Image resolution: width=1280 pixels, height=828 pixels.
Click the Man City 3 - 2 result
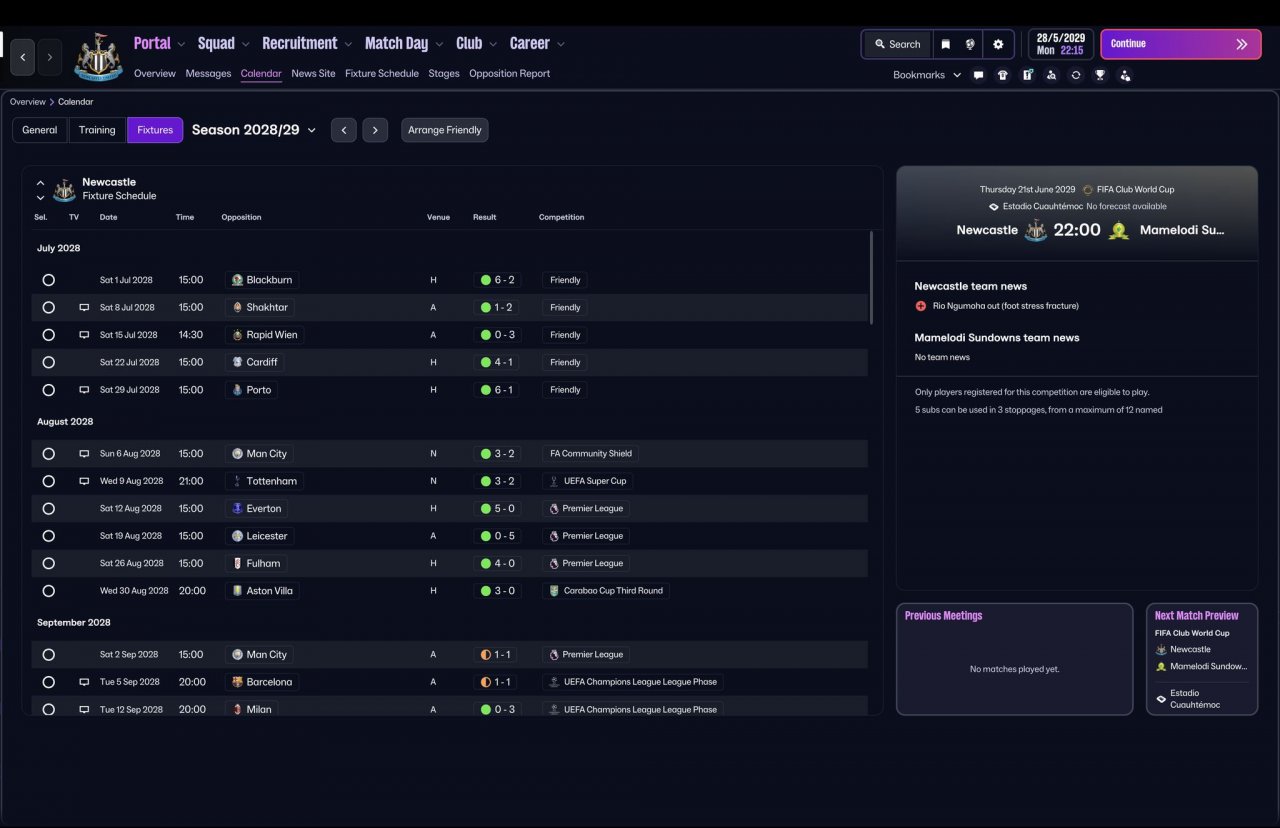point(497,454)
